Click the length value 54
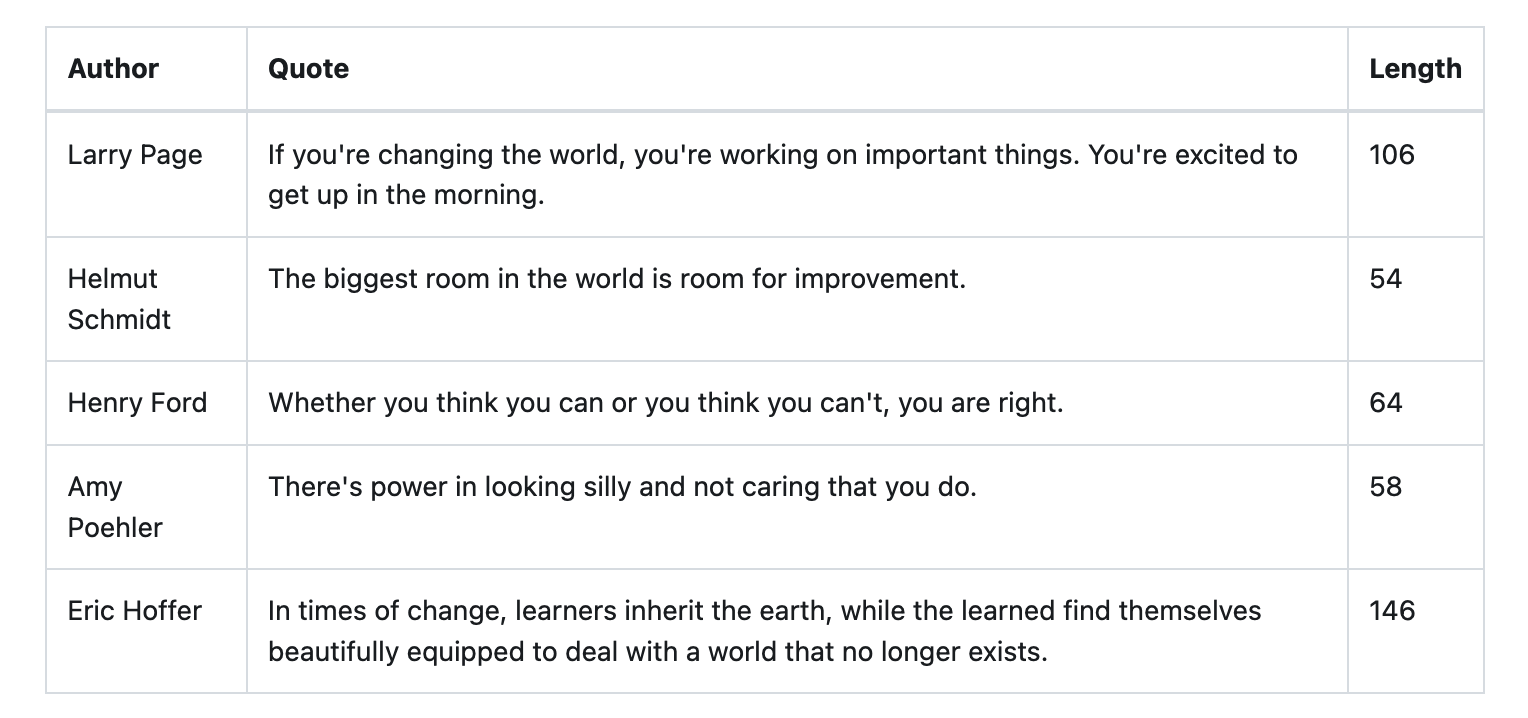The width and height of the screenshot is (1528, 718). click(1385, 279)
